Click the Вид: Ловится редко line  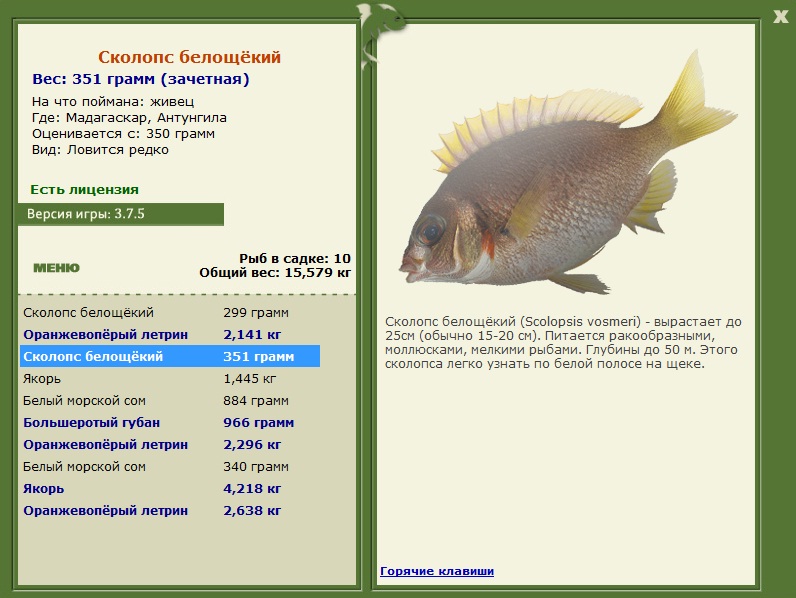coord(100,150)
